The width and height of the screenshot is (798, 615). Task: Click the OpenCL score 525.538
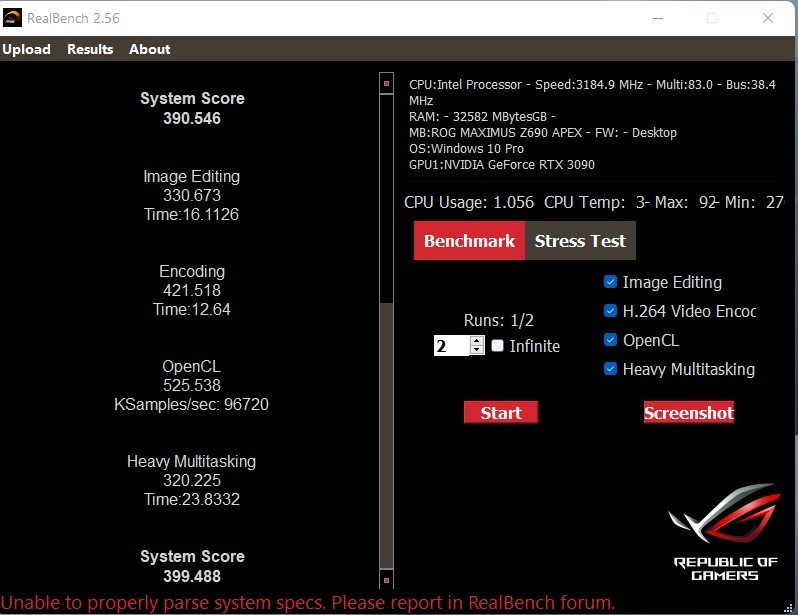192,385
